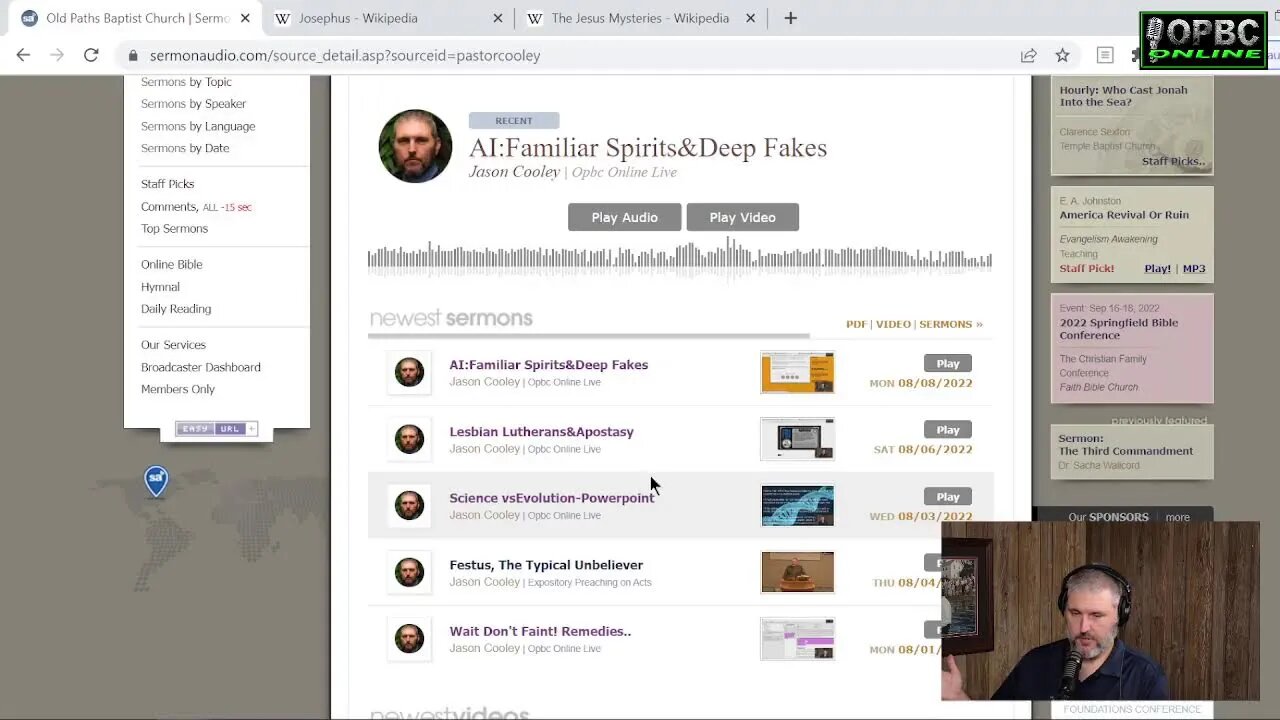
Task: Close the Old Paths Baptist Church tab
Action: pyautogui.click(x=245, y=18)
